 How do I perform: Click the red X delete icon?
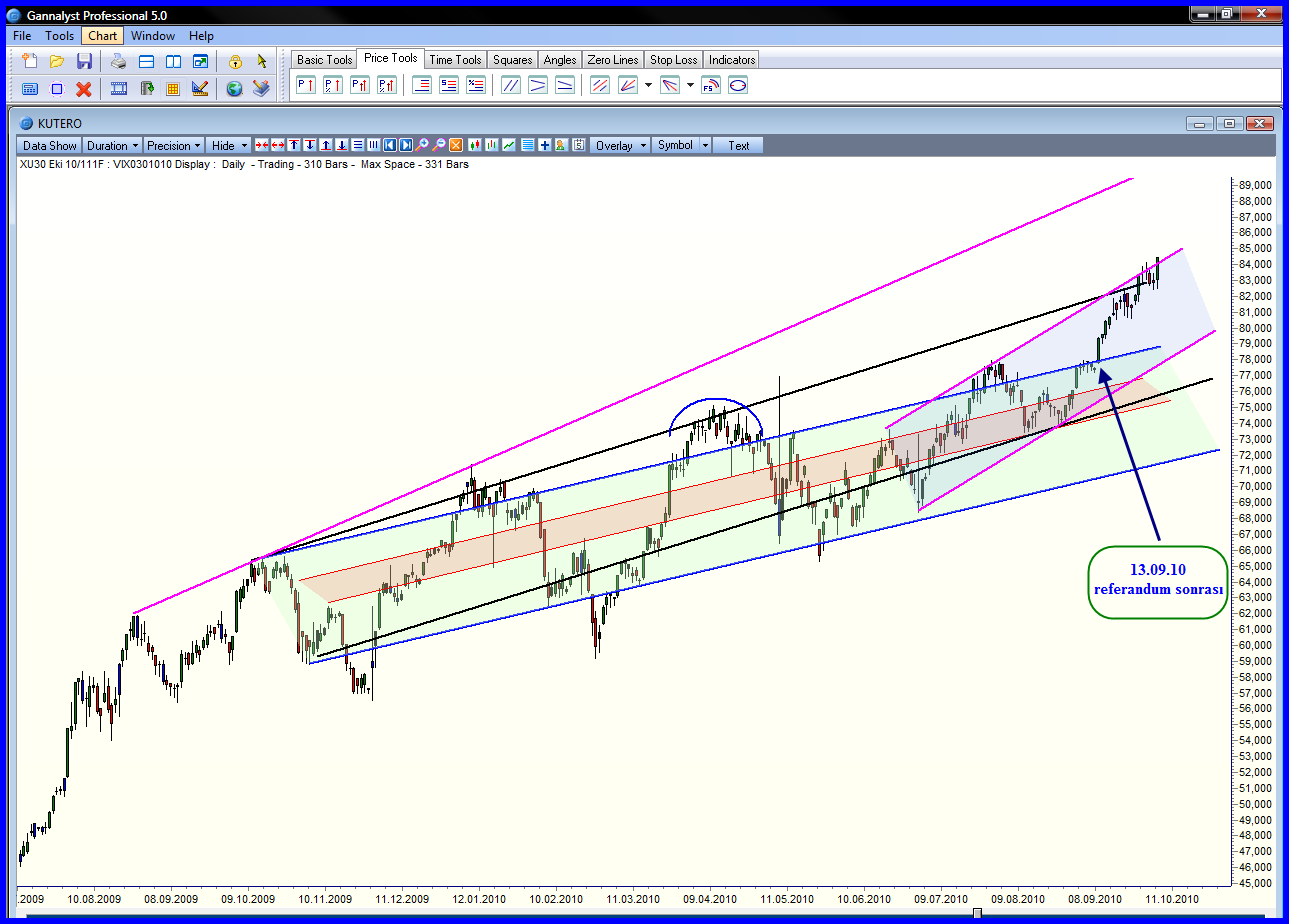[84, 89]
